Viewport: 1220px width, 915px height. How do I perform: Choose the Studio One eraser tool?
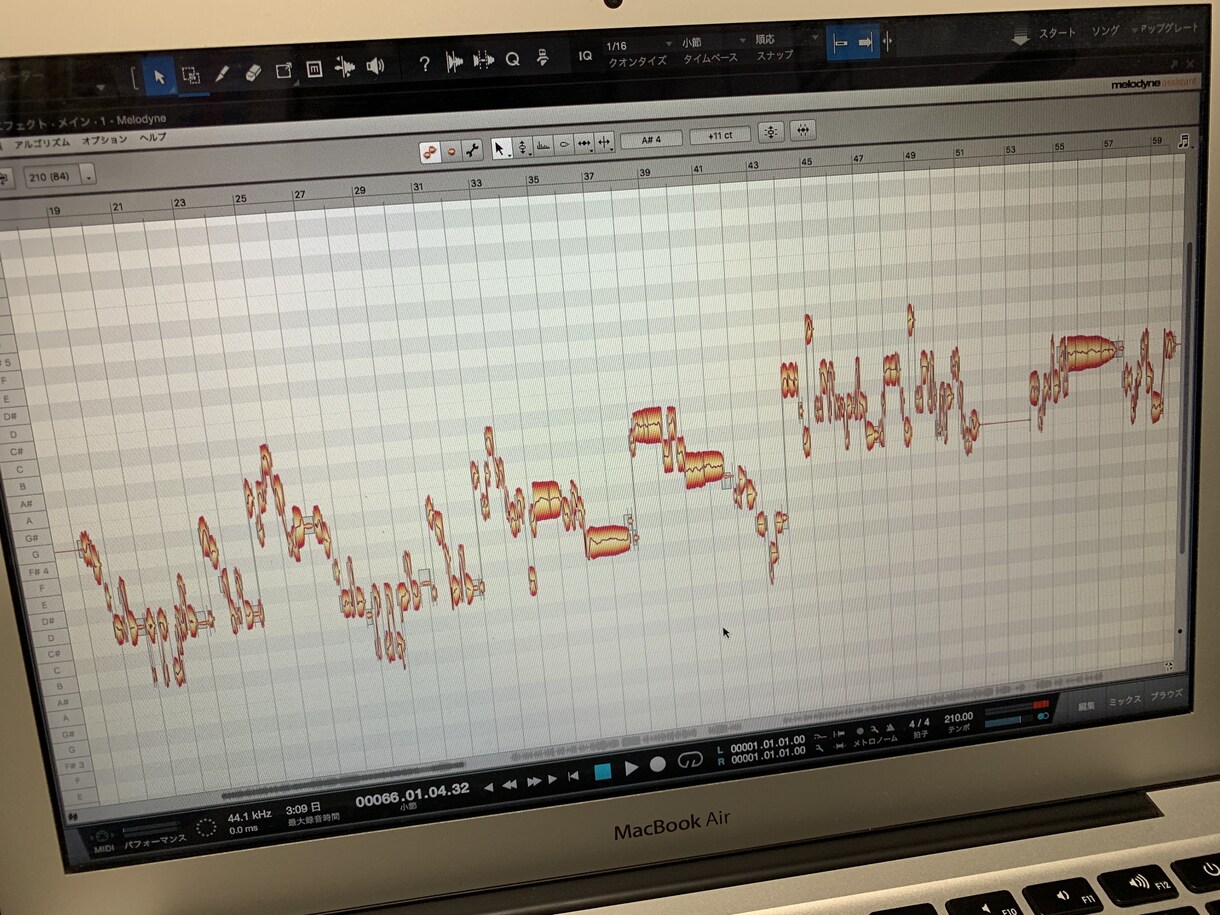tap(252, 72)
